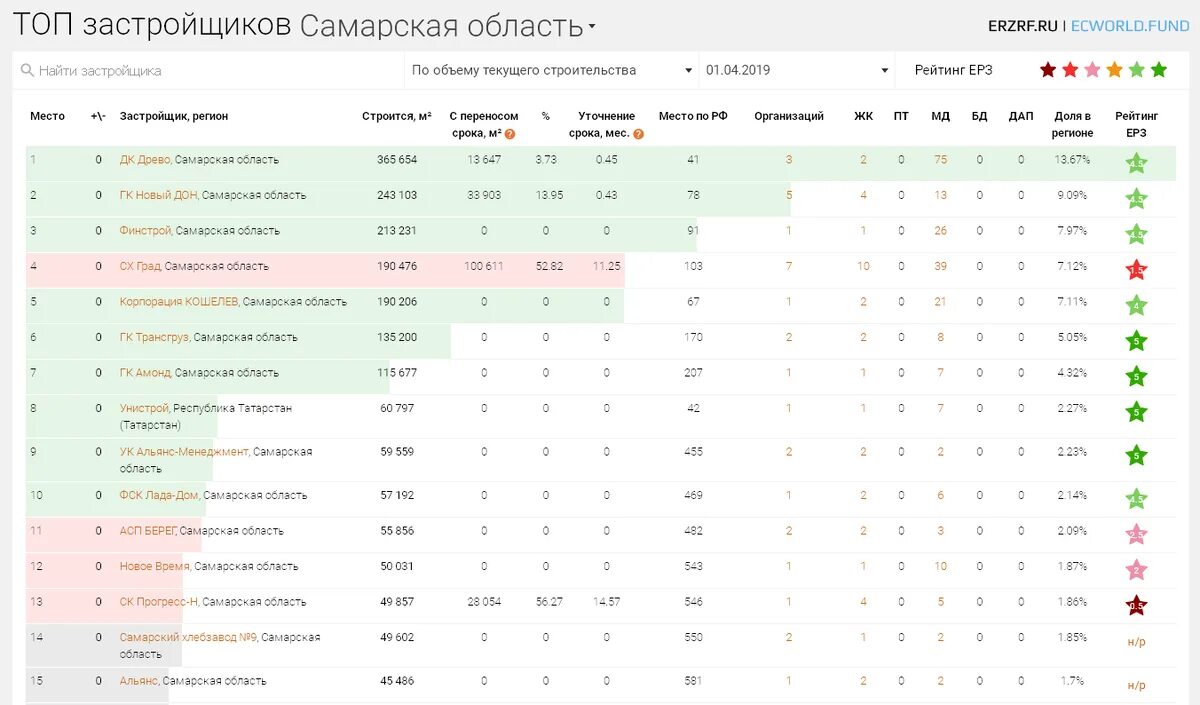Sort by 'Организаций' column header

click(x=789, y=116)
